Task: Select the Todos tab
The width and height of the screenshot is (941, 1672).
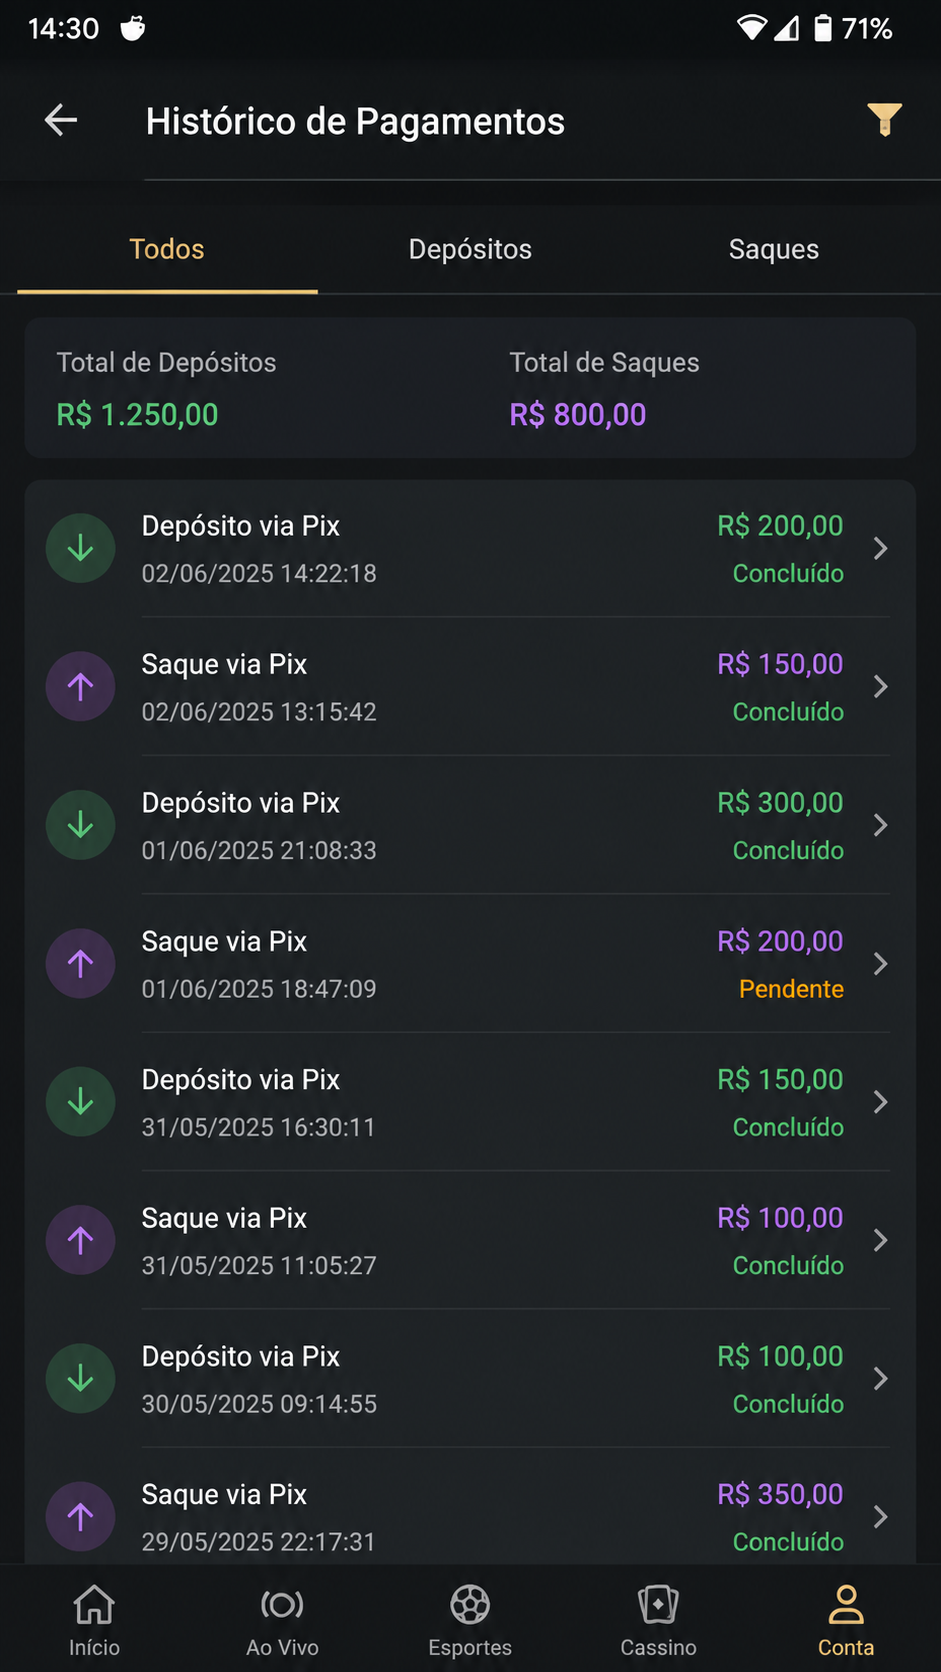Action: 167,249
